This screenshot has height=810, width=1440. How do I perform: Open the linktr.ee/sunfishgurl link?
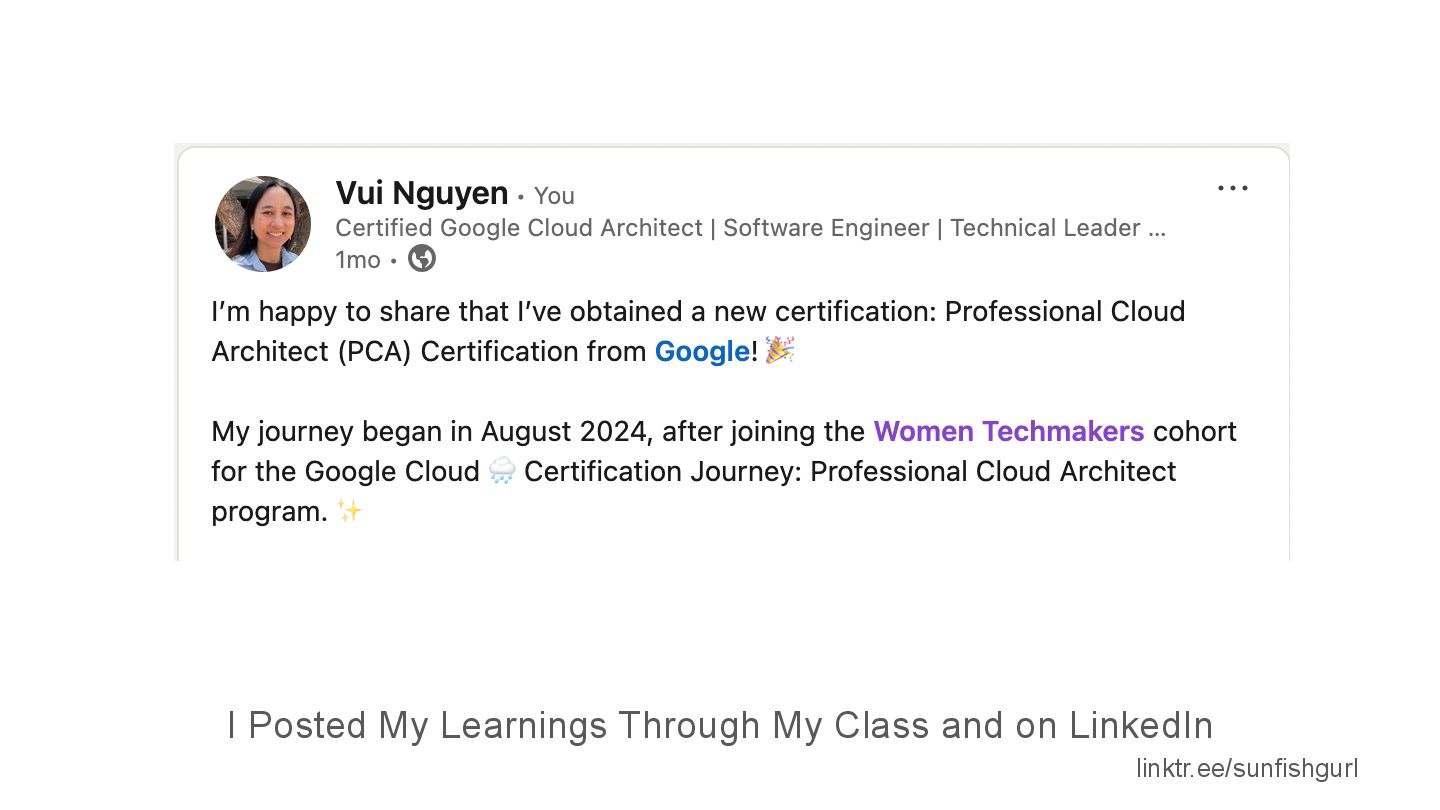point(1247,769)
